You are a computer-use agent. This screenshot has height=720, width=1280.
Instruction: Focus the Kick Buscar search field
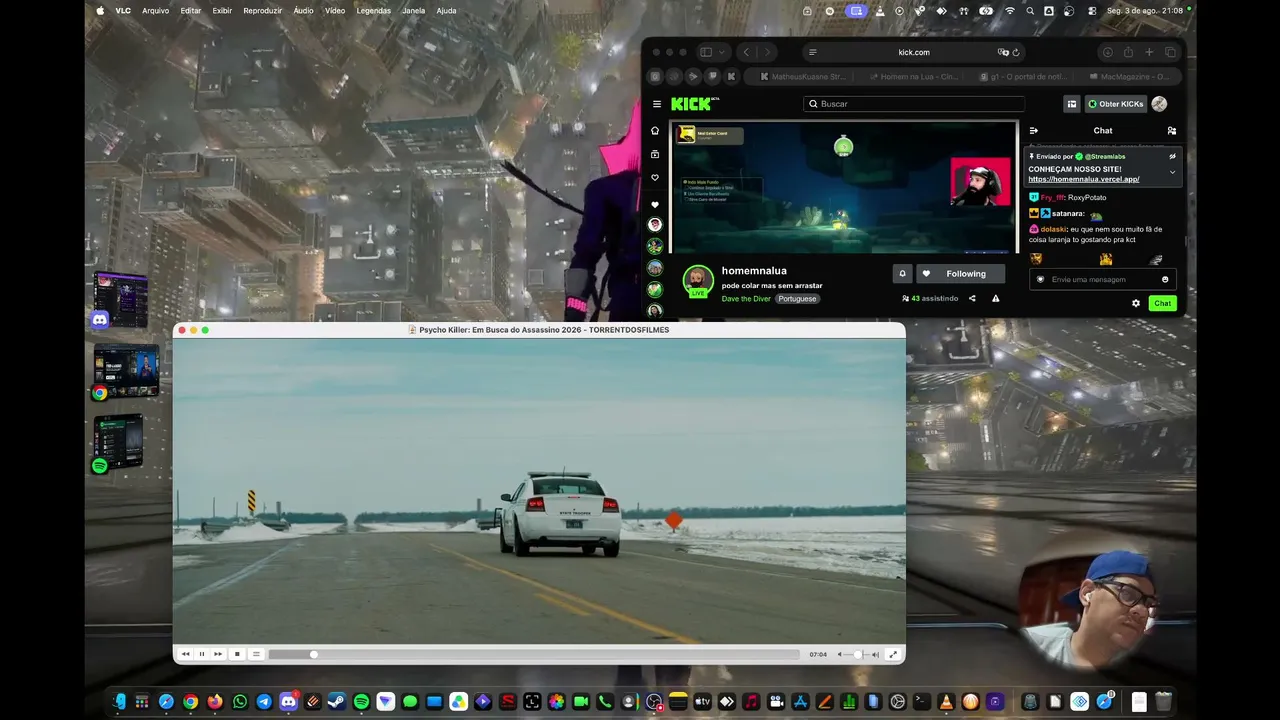click(x=914, y=104)
